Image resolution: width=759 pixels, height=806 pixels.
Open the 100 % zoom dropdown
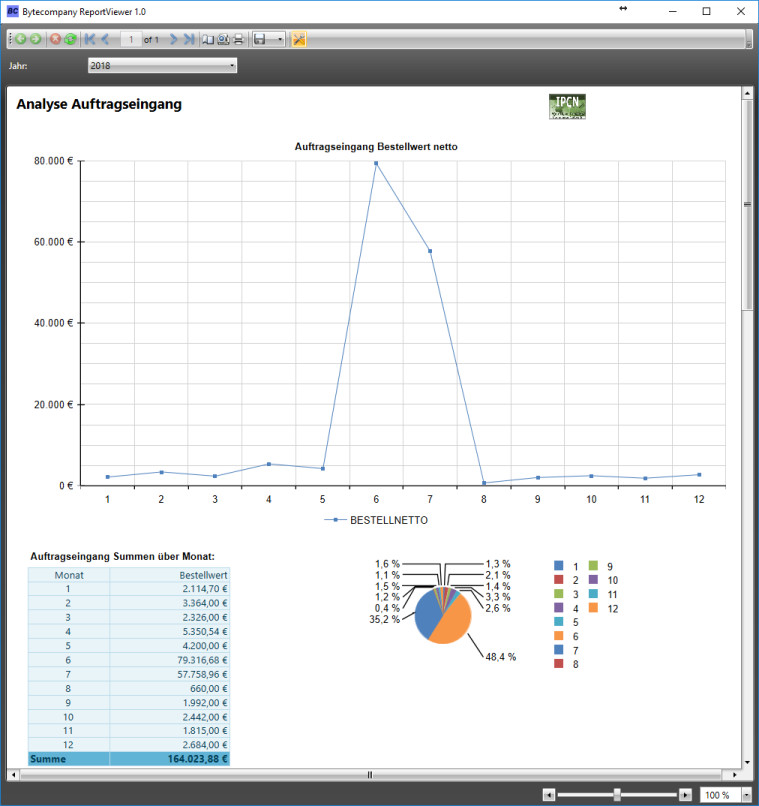point(746,795)
